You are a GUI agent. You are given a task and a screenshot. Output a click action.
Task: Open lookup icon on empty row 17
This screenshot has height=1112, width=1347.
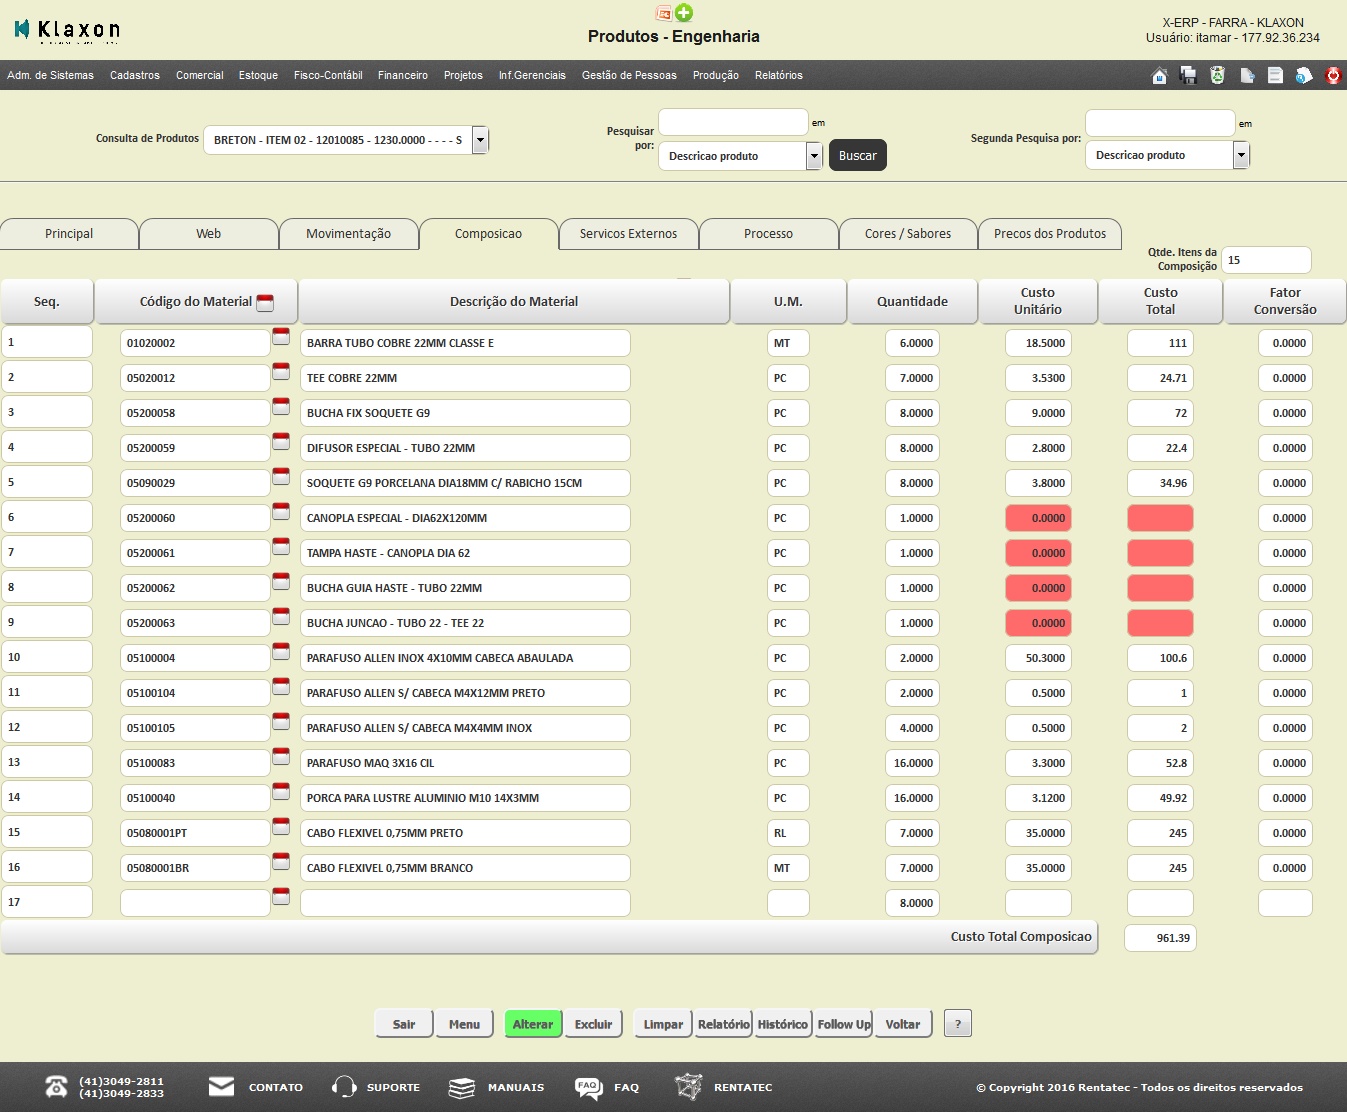point(281,896)
